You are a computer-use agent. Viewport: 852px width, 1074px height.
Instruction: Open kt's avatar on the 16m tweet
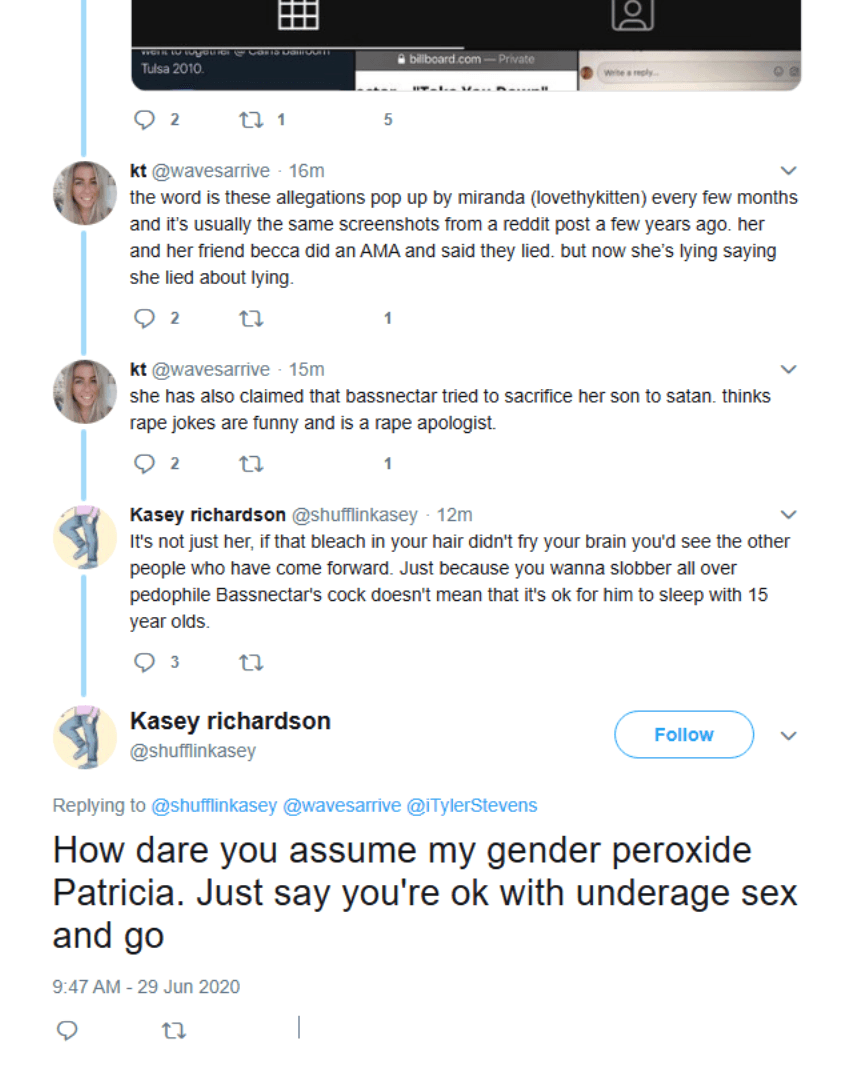[85, 193]
